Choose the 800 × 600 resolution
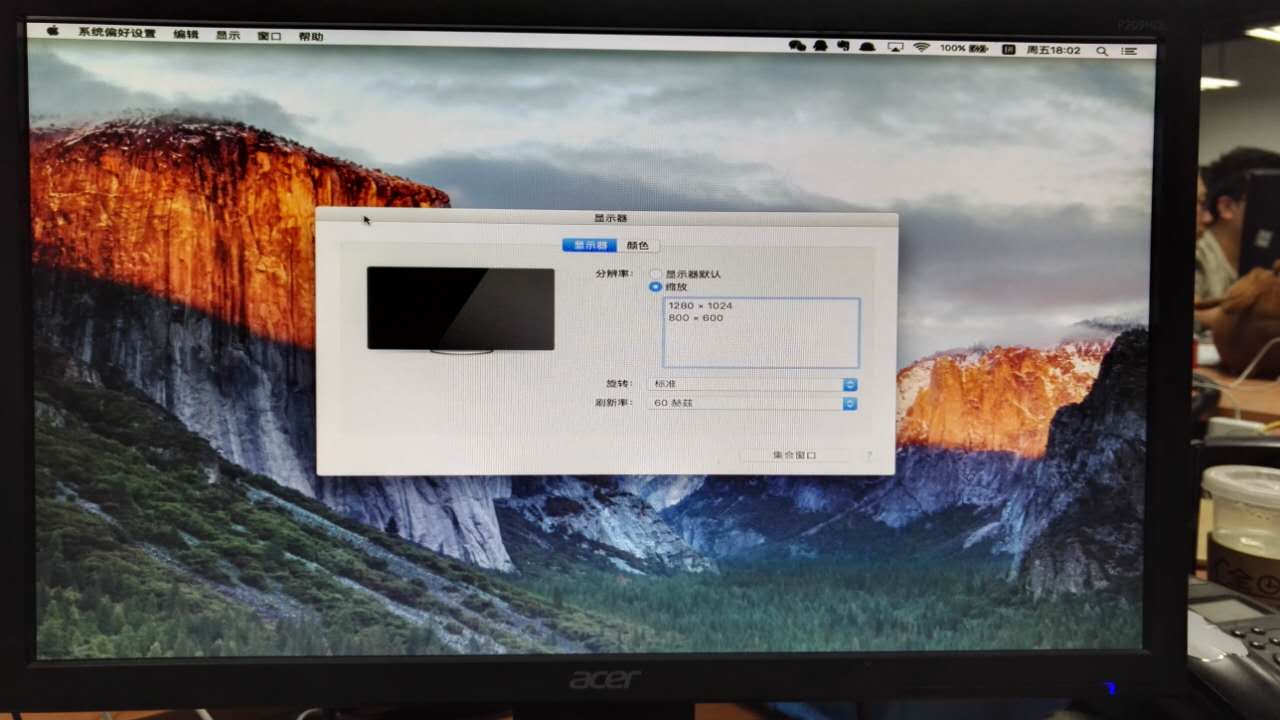The image size is (1280, 720). coord(696,318)
